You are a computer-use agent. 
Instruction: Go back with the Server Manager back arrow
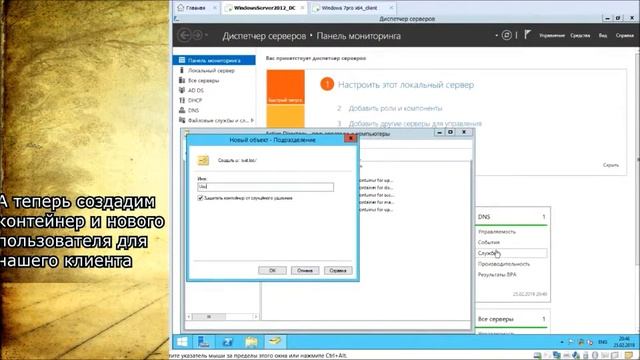[184, 35]
